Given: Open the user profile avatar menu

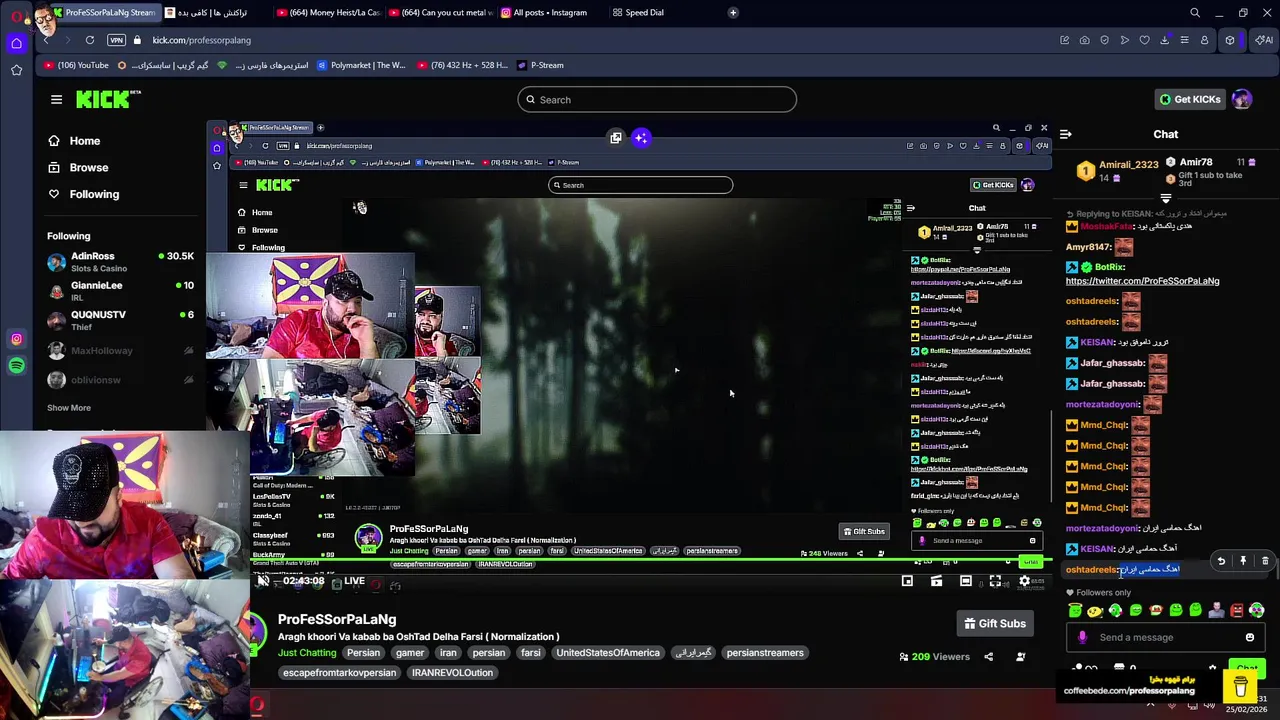Looking at the screenshot, I should (x=1241, y=99).
